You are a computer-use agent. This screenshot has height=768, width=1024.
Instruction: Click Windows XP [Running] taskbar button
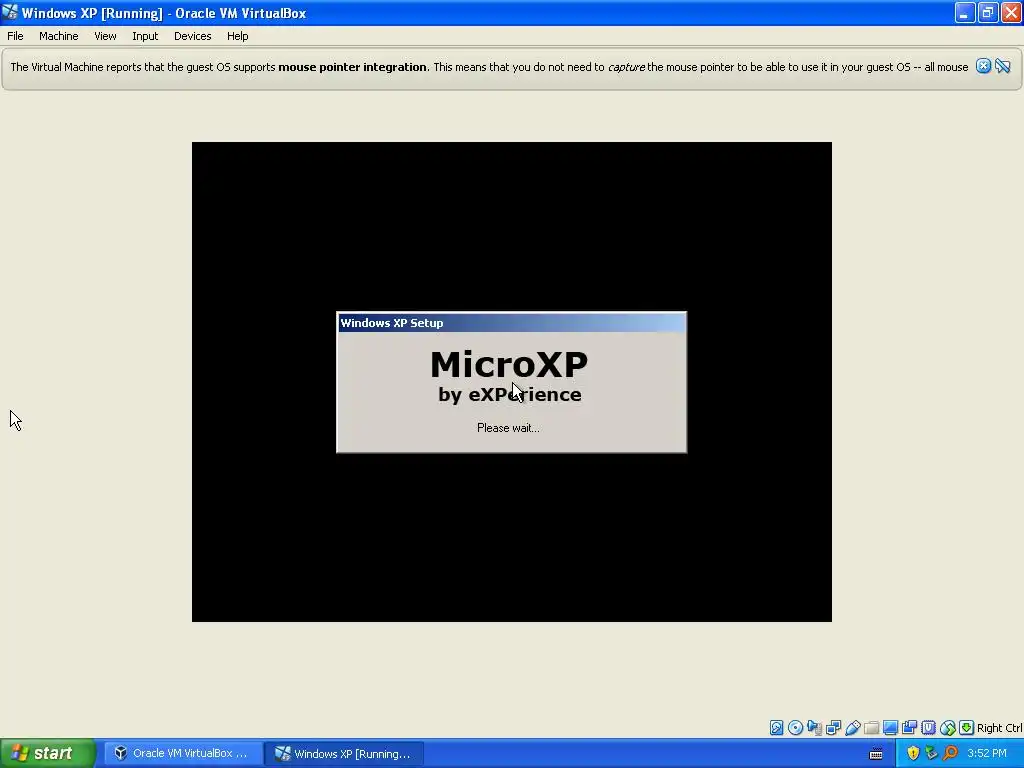pyautogui.click(x=344, y=753)
